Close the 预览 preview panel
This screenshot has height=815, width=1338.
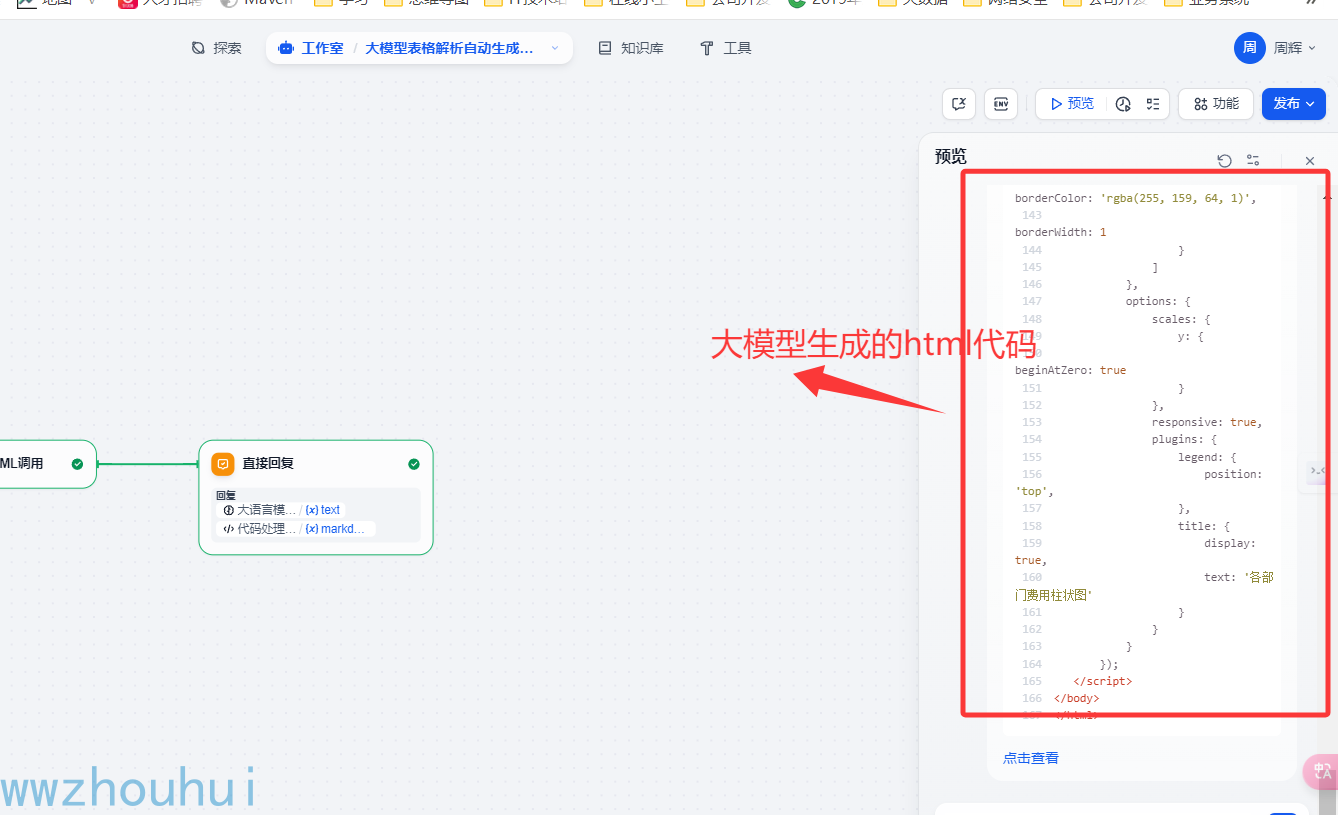tap(1310, 161)
